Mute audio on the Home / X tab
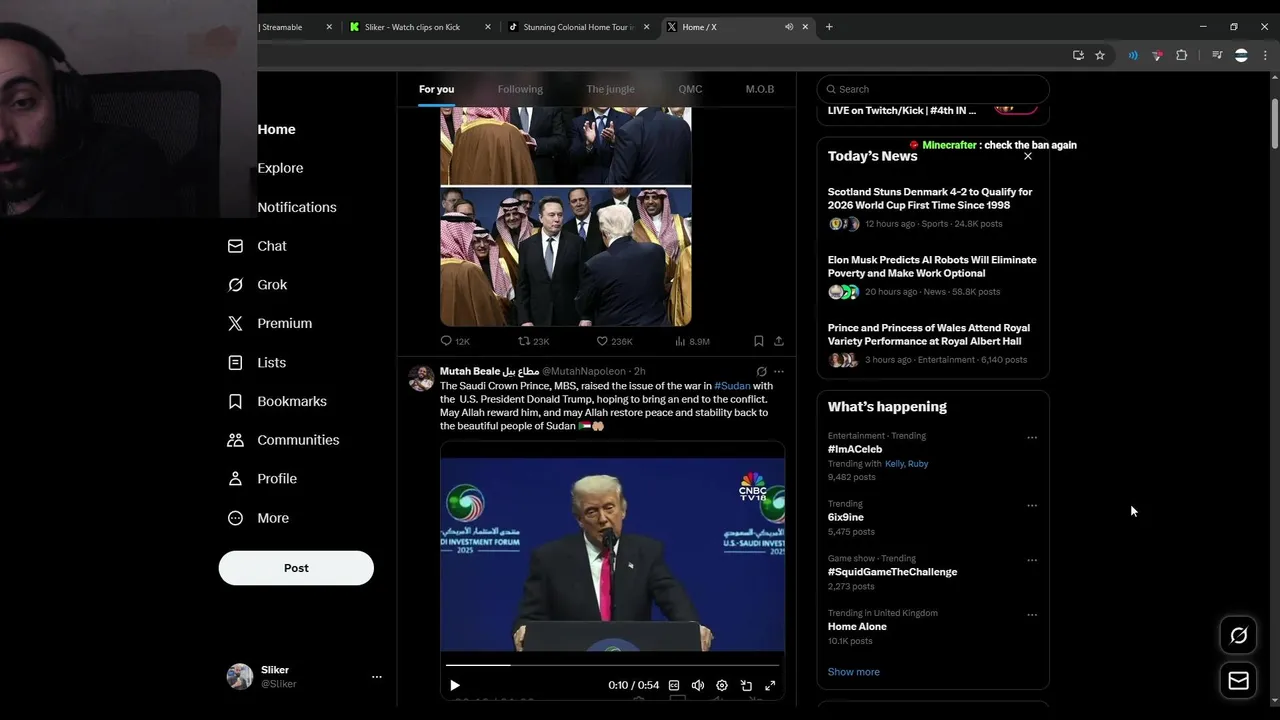This screenshot has width=1280, height=720. (789, 27)
